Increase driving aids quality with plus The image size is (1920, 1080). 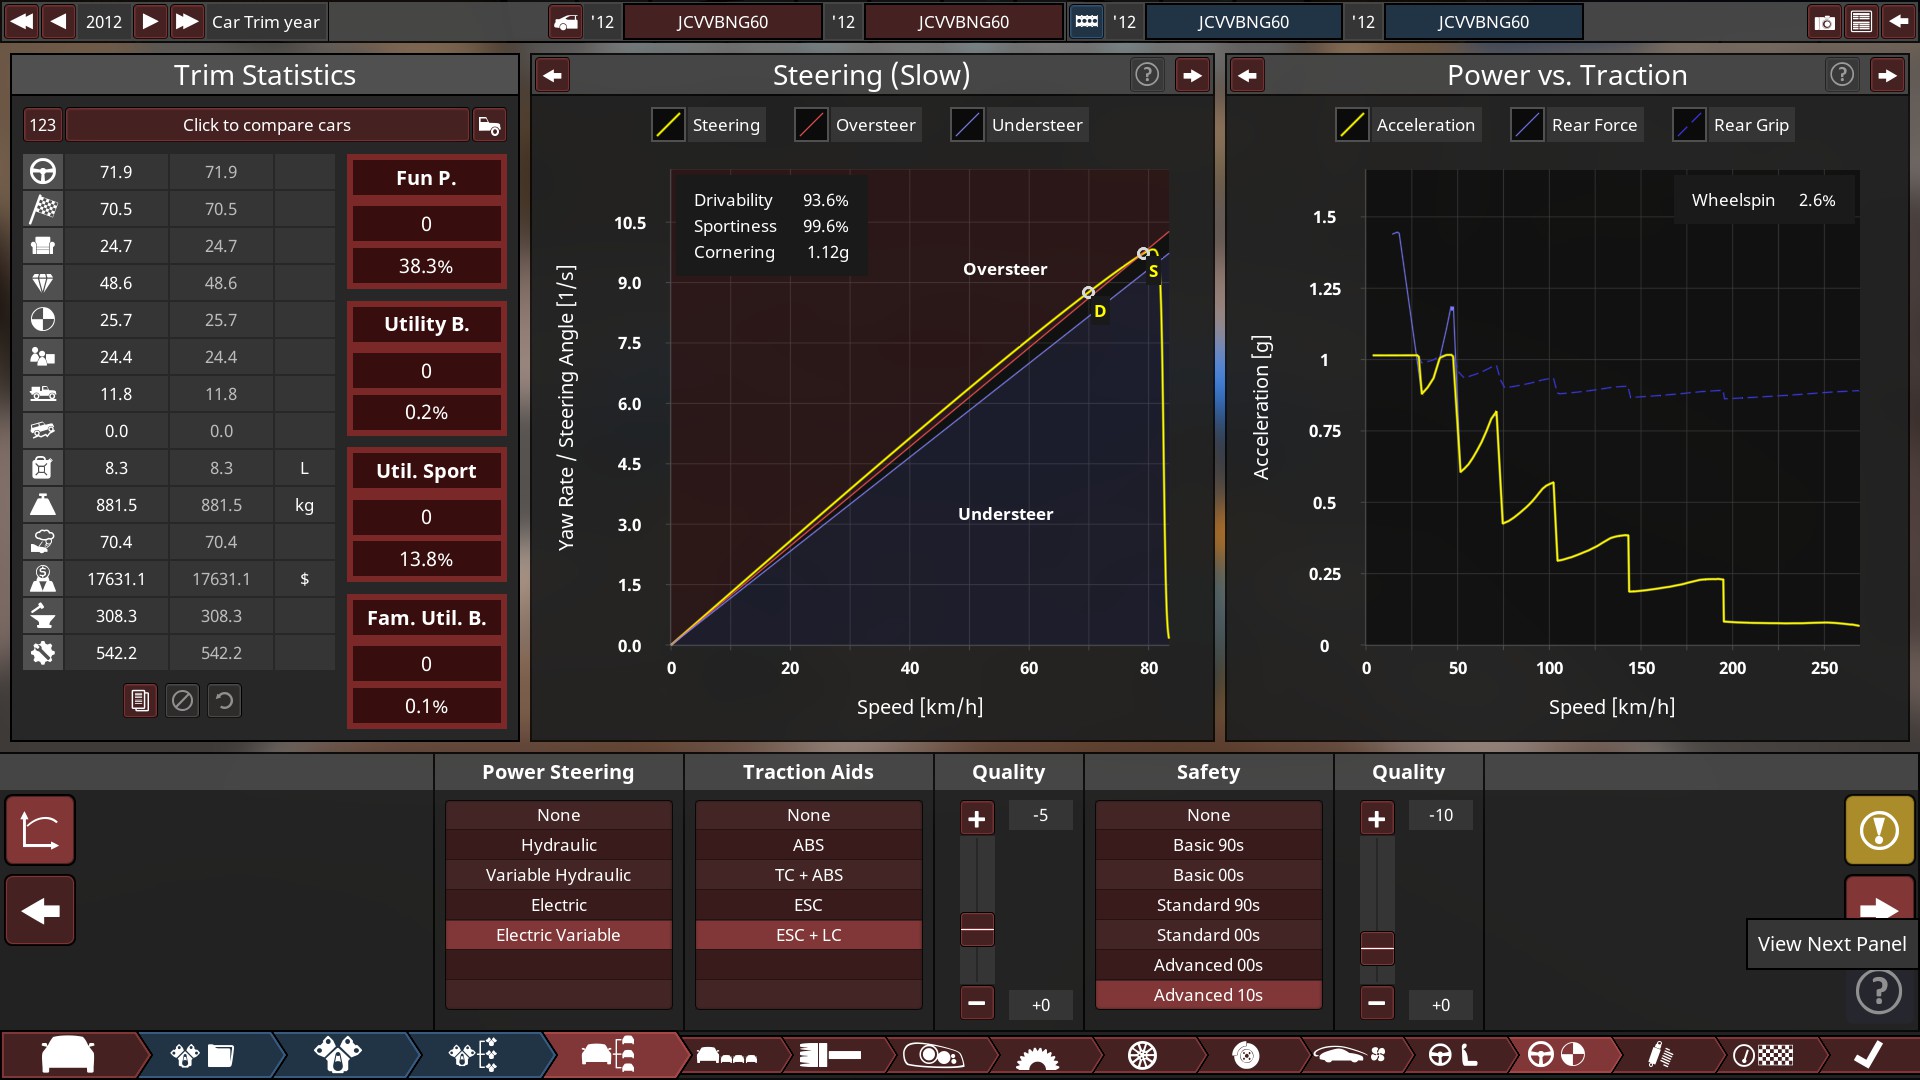[x=977, y=819]
